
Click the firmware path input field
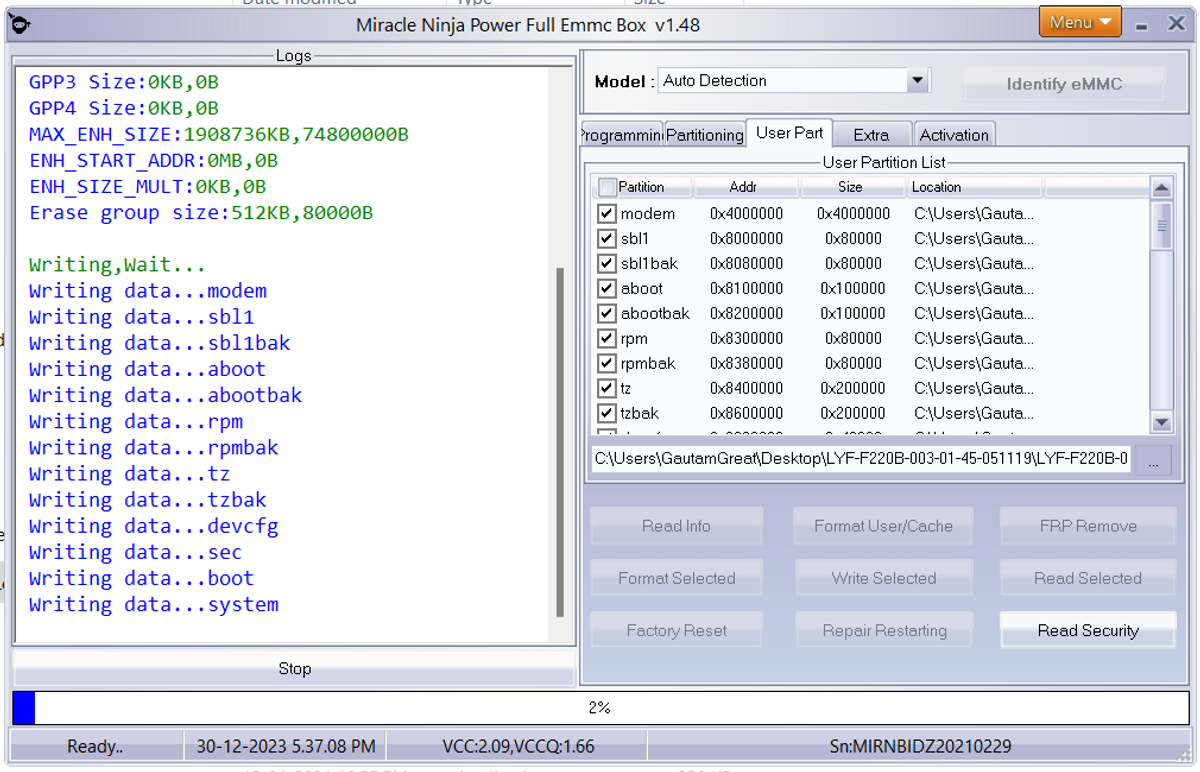(861, 459)
